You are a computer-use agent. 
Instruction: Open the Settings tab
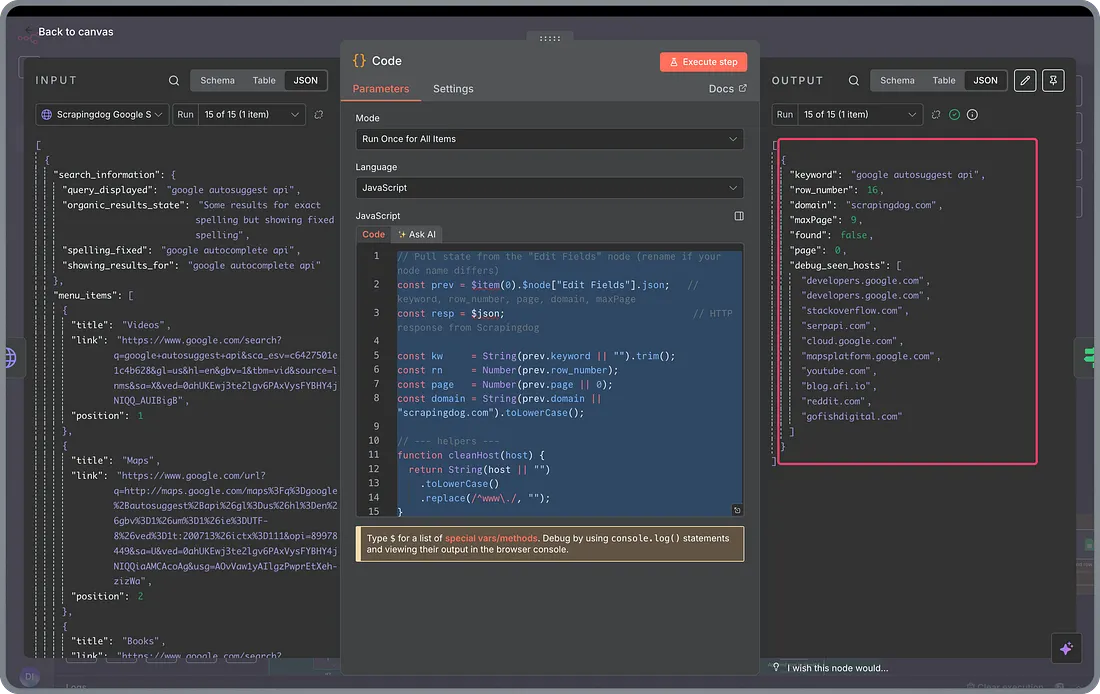453,89
